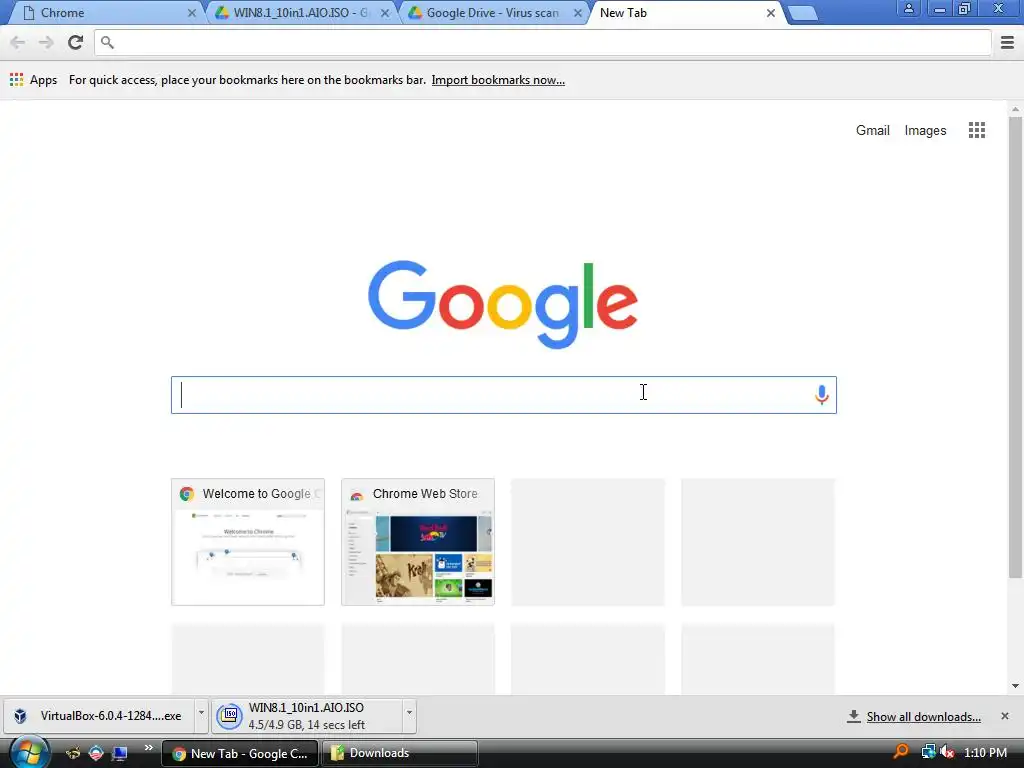Switch to New Tab Google Chrome taskbar button

[240, 753]
